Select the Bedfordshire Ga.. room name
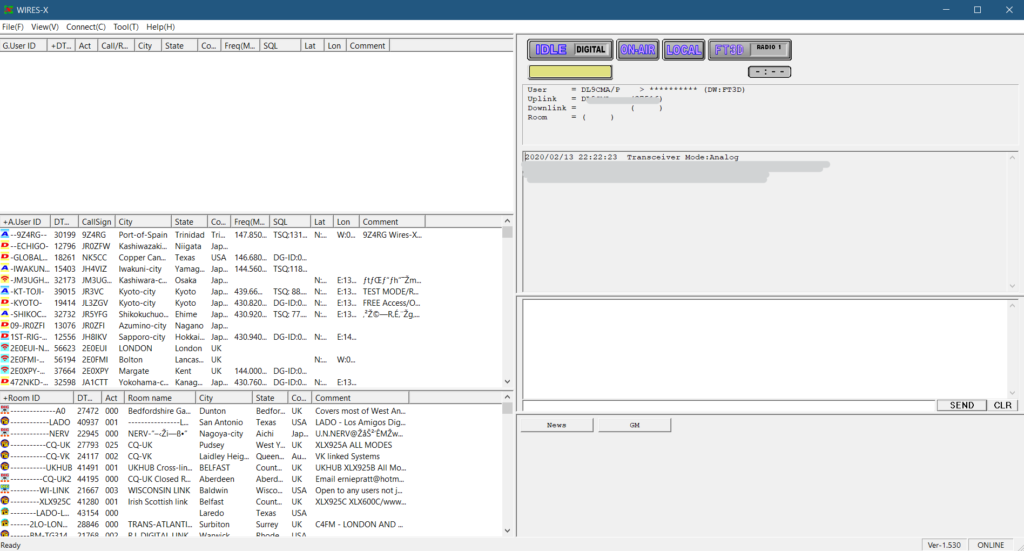This screenshot has height=551, width=1024. tap(159, 411)
